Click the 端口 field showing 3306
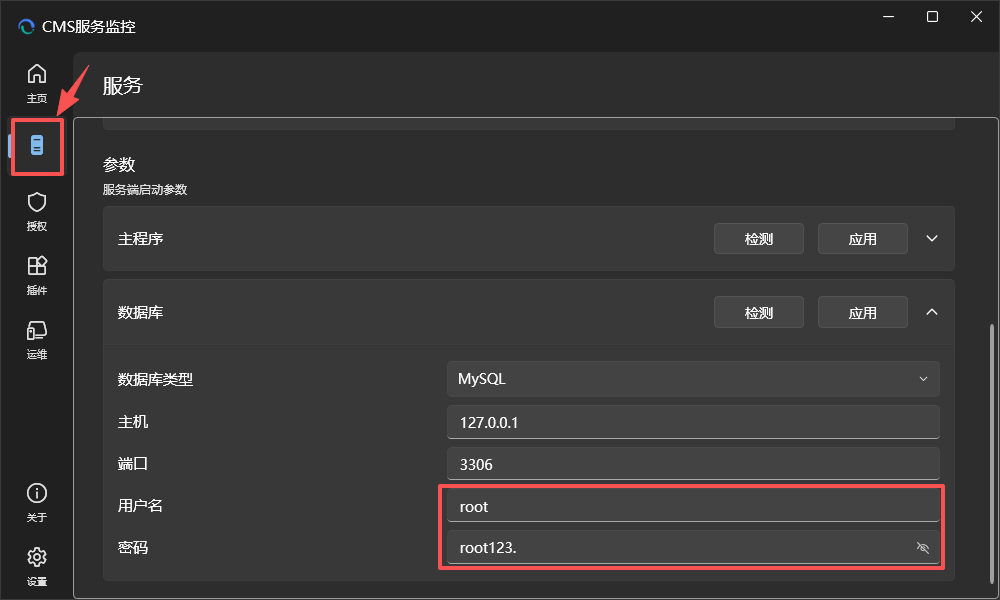The image size is (1000, 600). (x=693, y=464)
